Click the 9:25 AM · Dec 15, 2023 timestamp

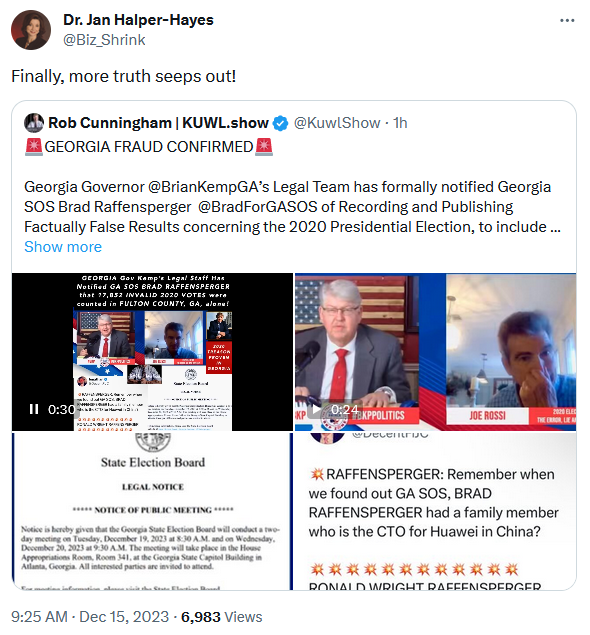tap(90, 617)
